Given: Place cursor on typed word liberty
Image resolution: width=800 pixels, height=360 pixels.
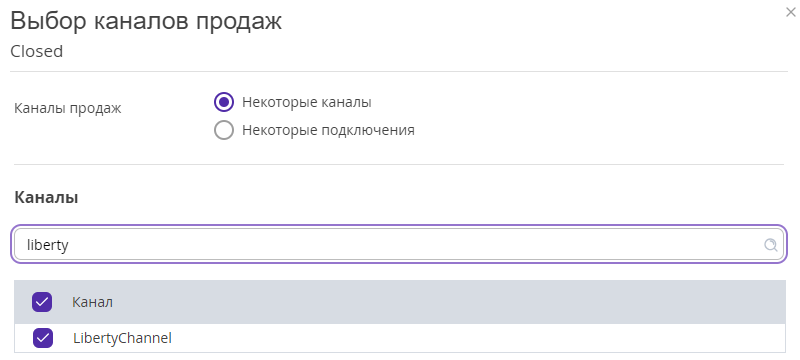Looking at the screenshot, I should coord(47,245).
